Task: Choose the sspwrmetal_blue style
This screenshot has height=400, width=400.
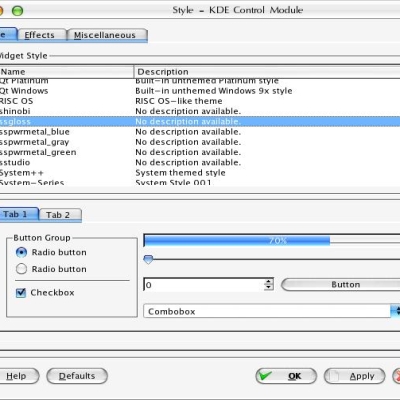Action: pos(200,132)
